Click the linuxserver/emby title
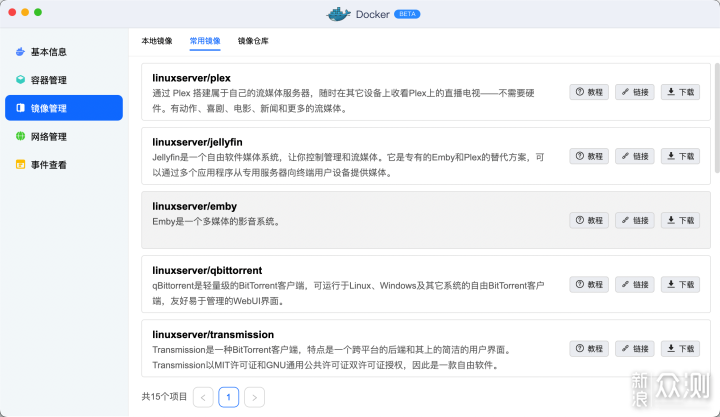The height and width of the screenshot is (417, 720). (195, 206)
